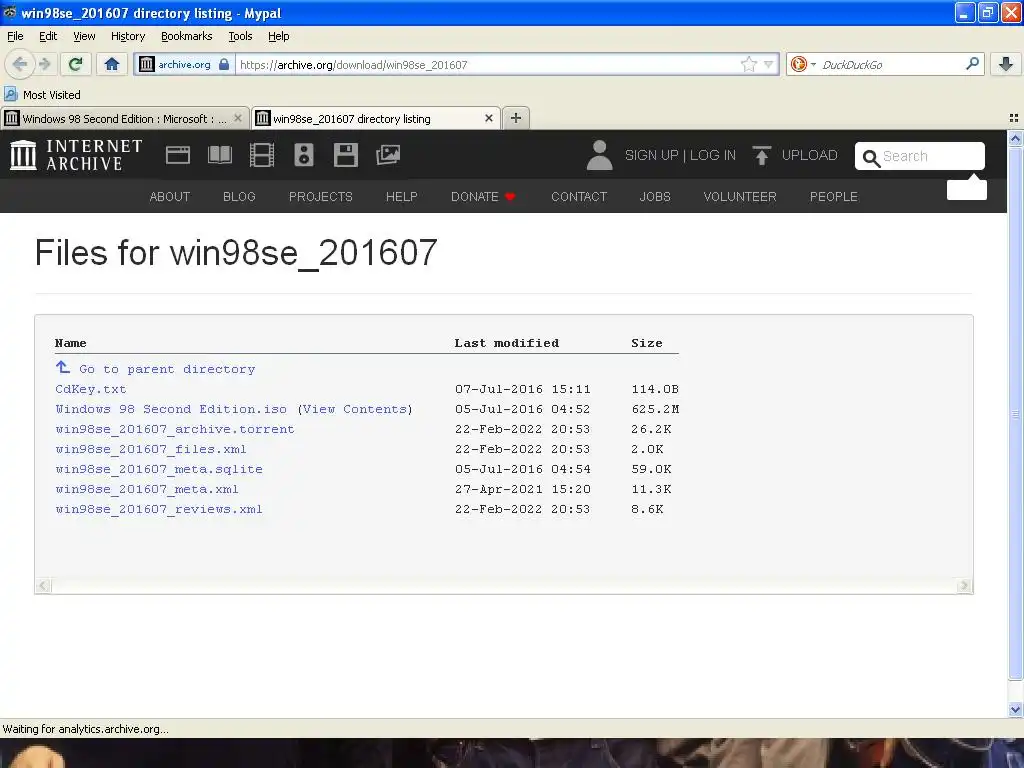Screen dimensions: 1024x768
Task: Open the ABOUT nav link
Action: [170, 197]
